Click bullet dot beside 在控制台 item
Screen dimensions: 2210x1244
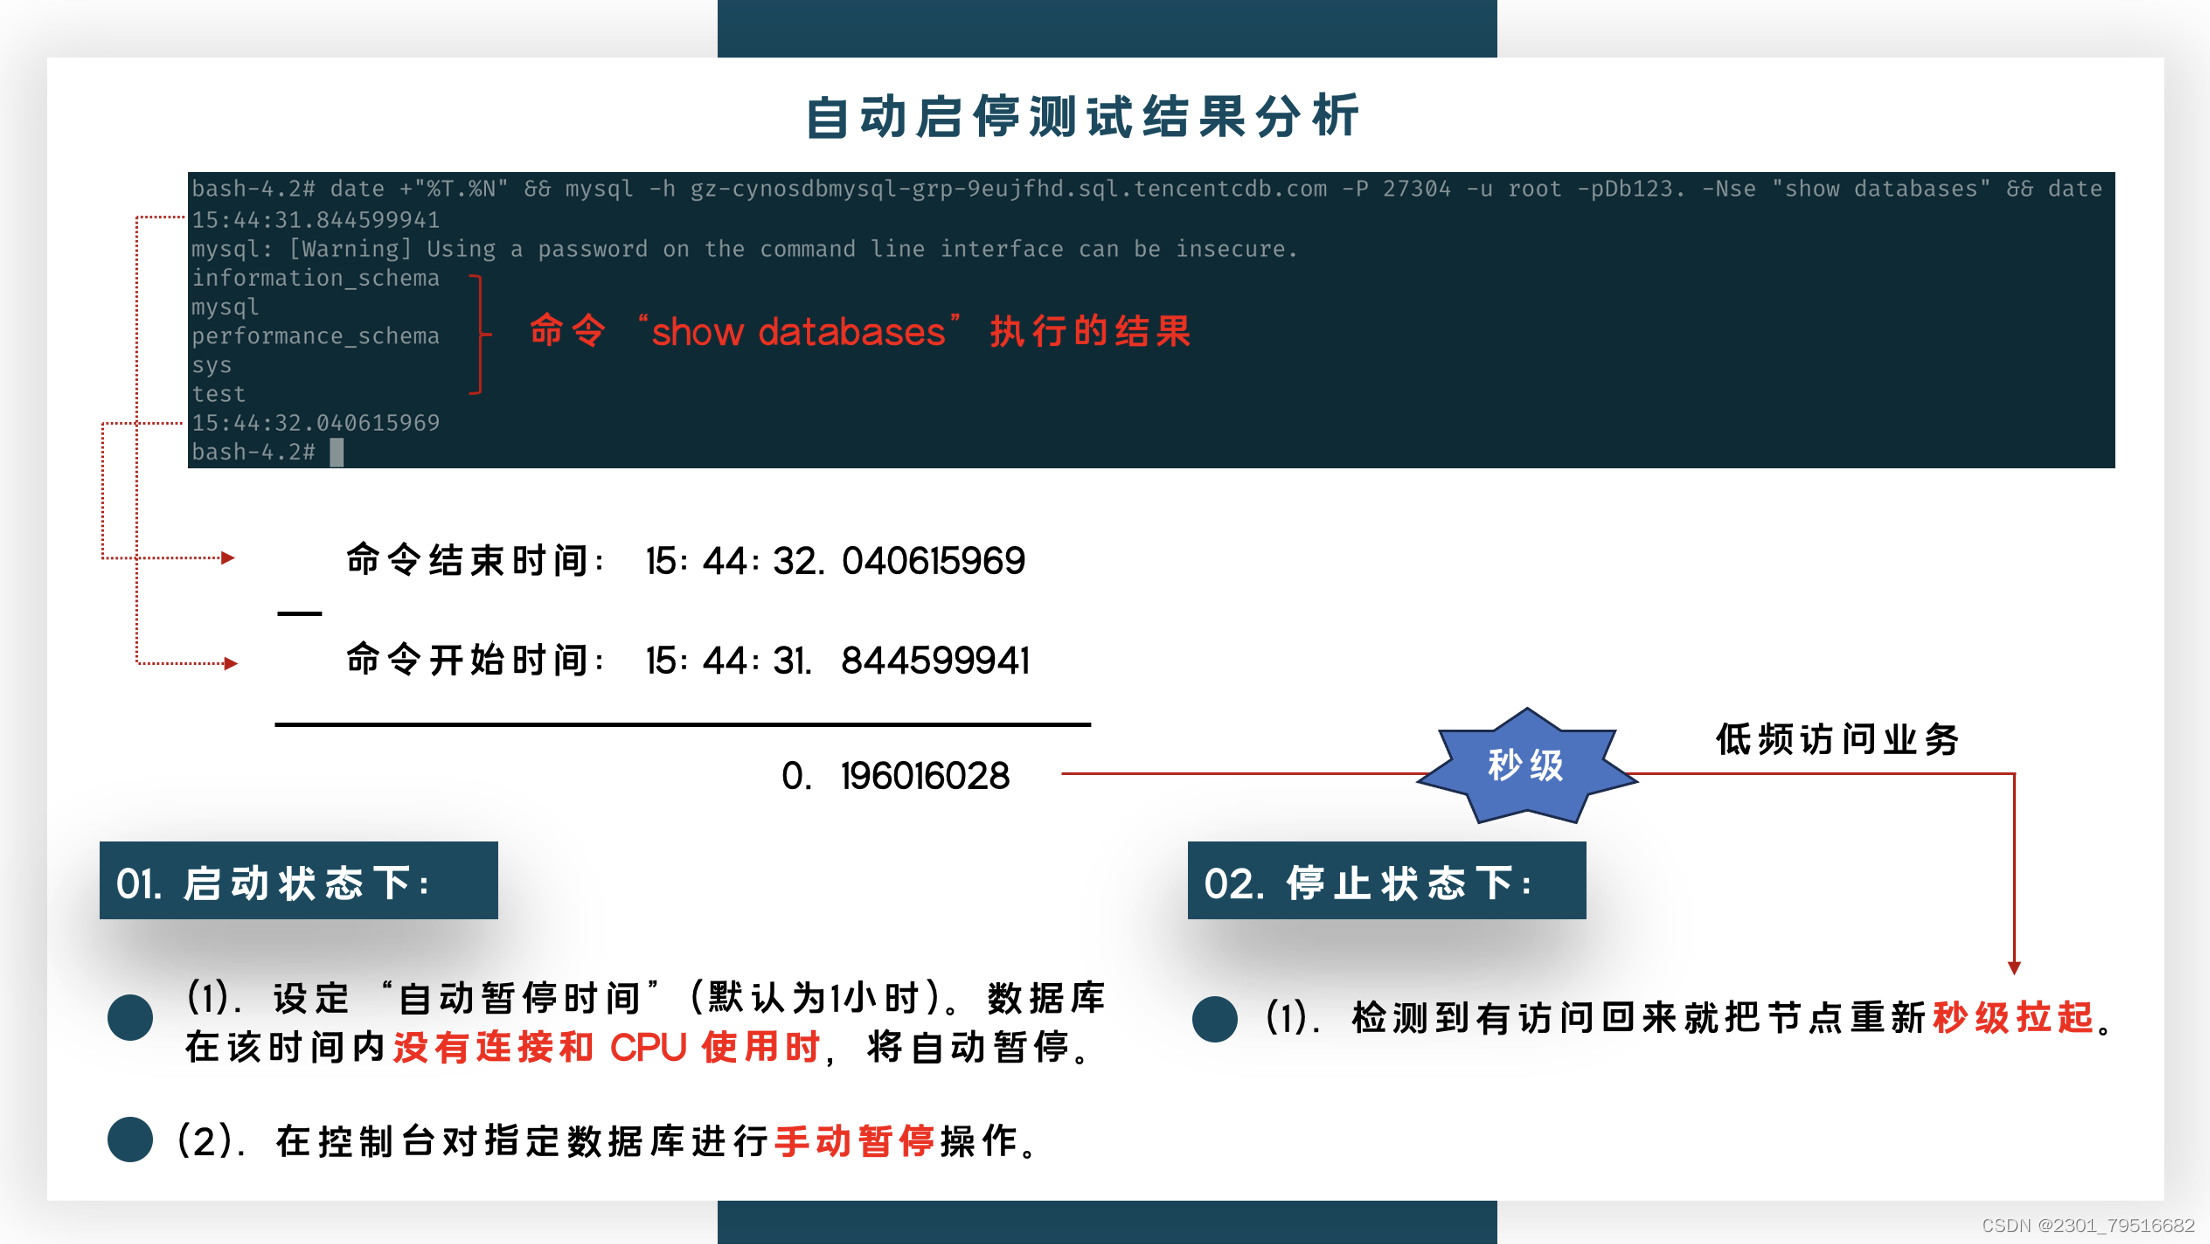click(130, 1139)
